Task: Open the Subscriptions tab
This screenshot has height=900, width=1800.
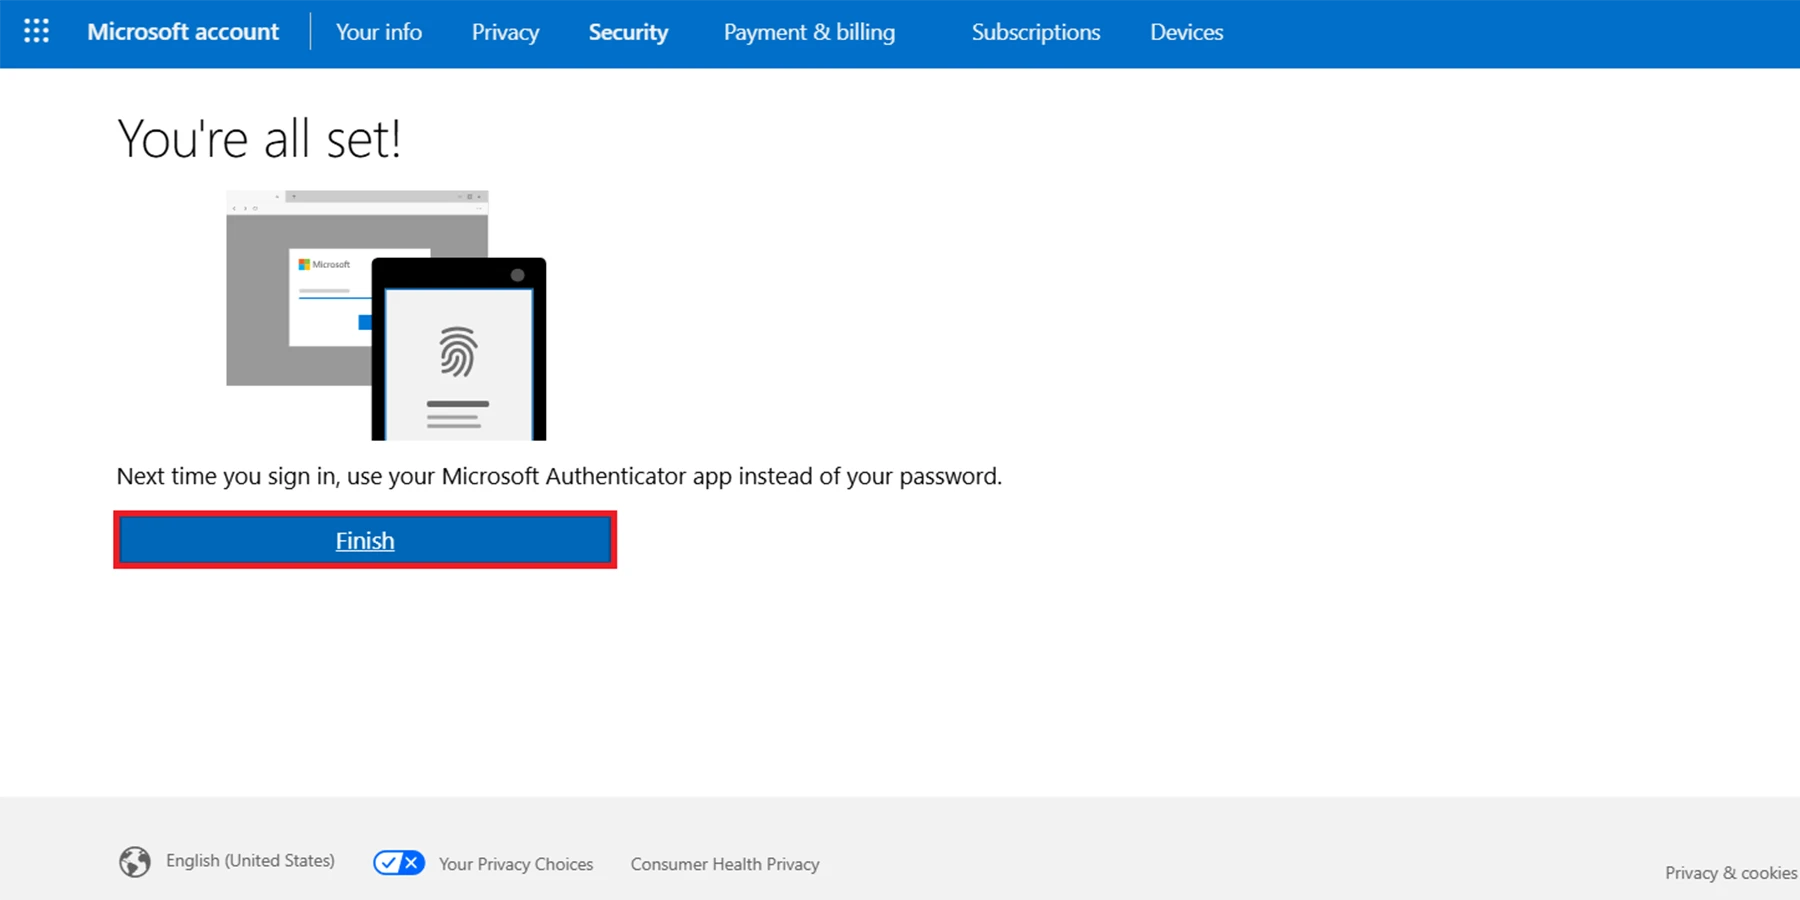Action: click(x=1036, y=32)
